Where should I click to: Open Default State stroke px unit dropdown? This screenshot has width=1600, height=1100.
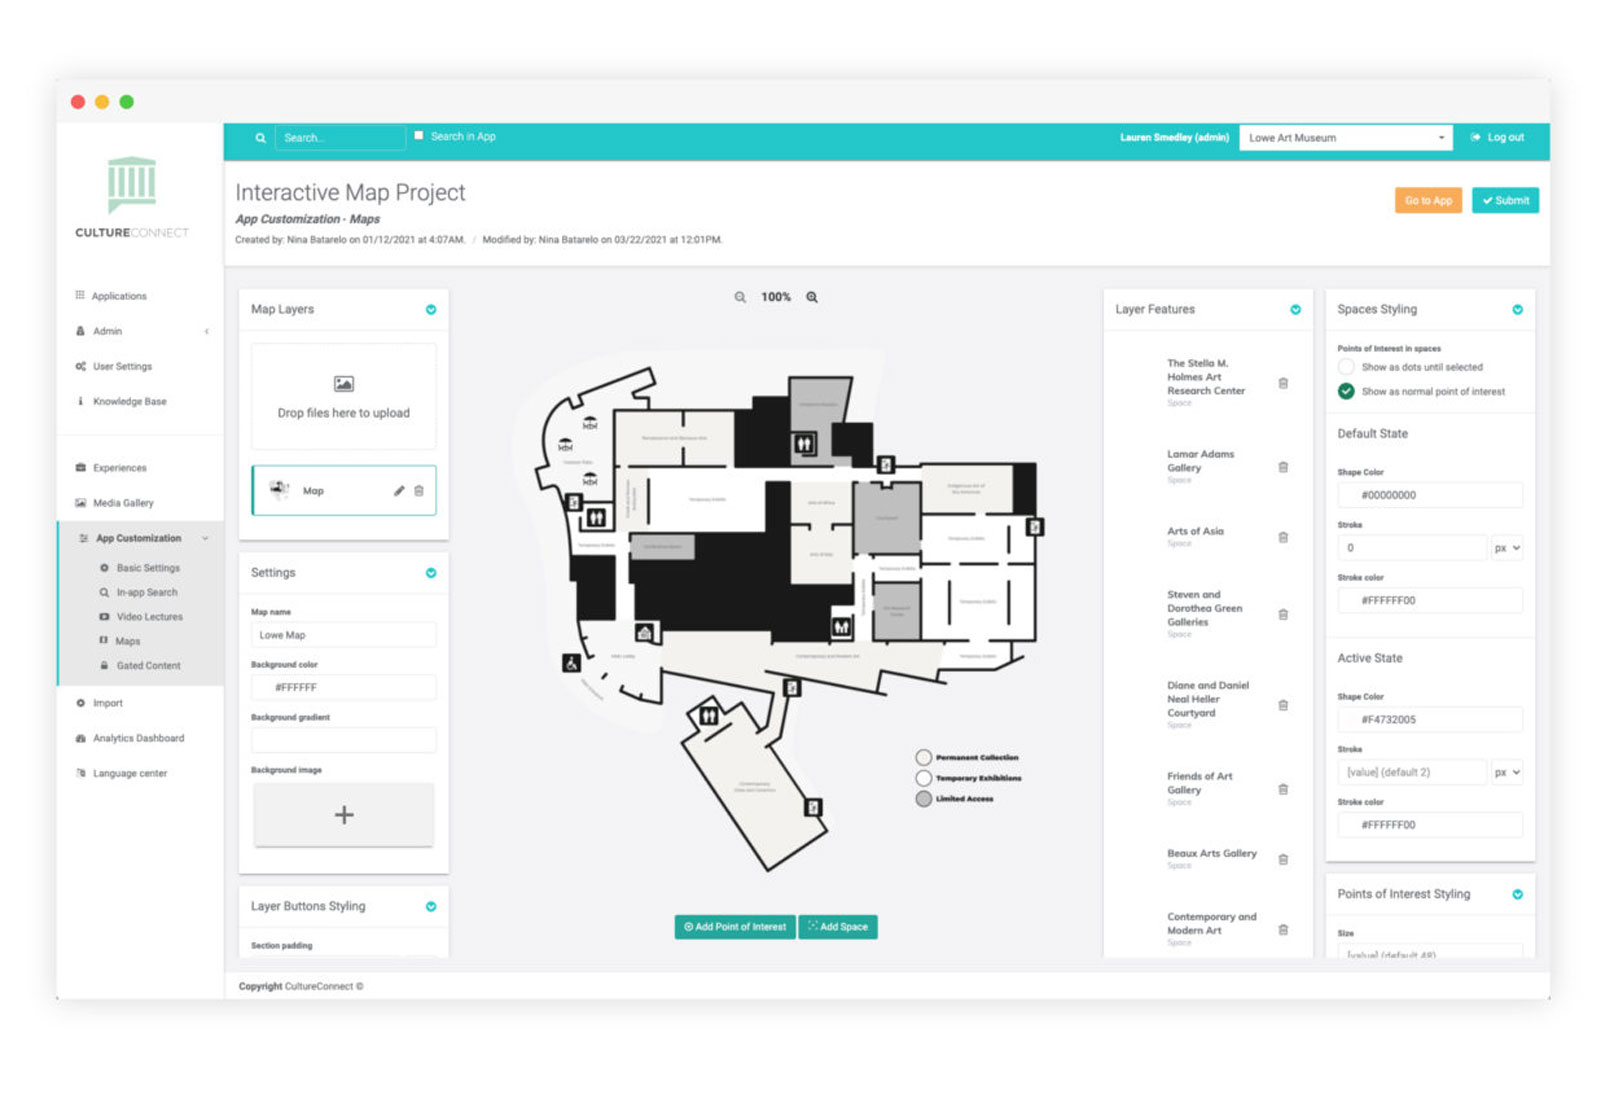click(x=1506, y=548)
